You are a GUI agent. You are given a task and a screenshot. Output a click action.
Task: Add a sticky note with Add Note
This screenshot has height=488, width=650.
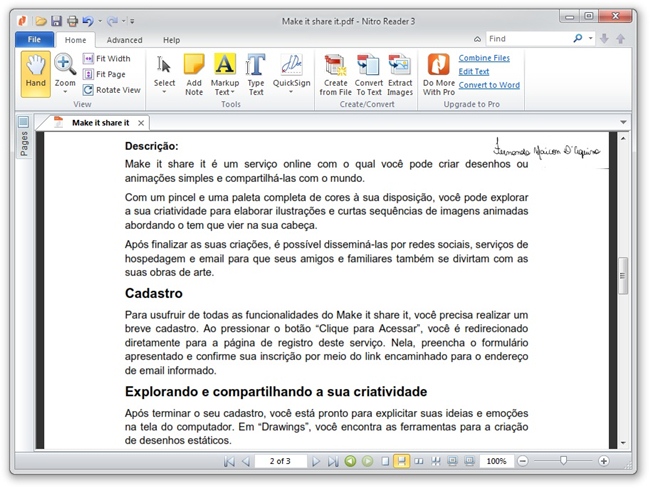pyautogui.click(x=194, y=75)
